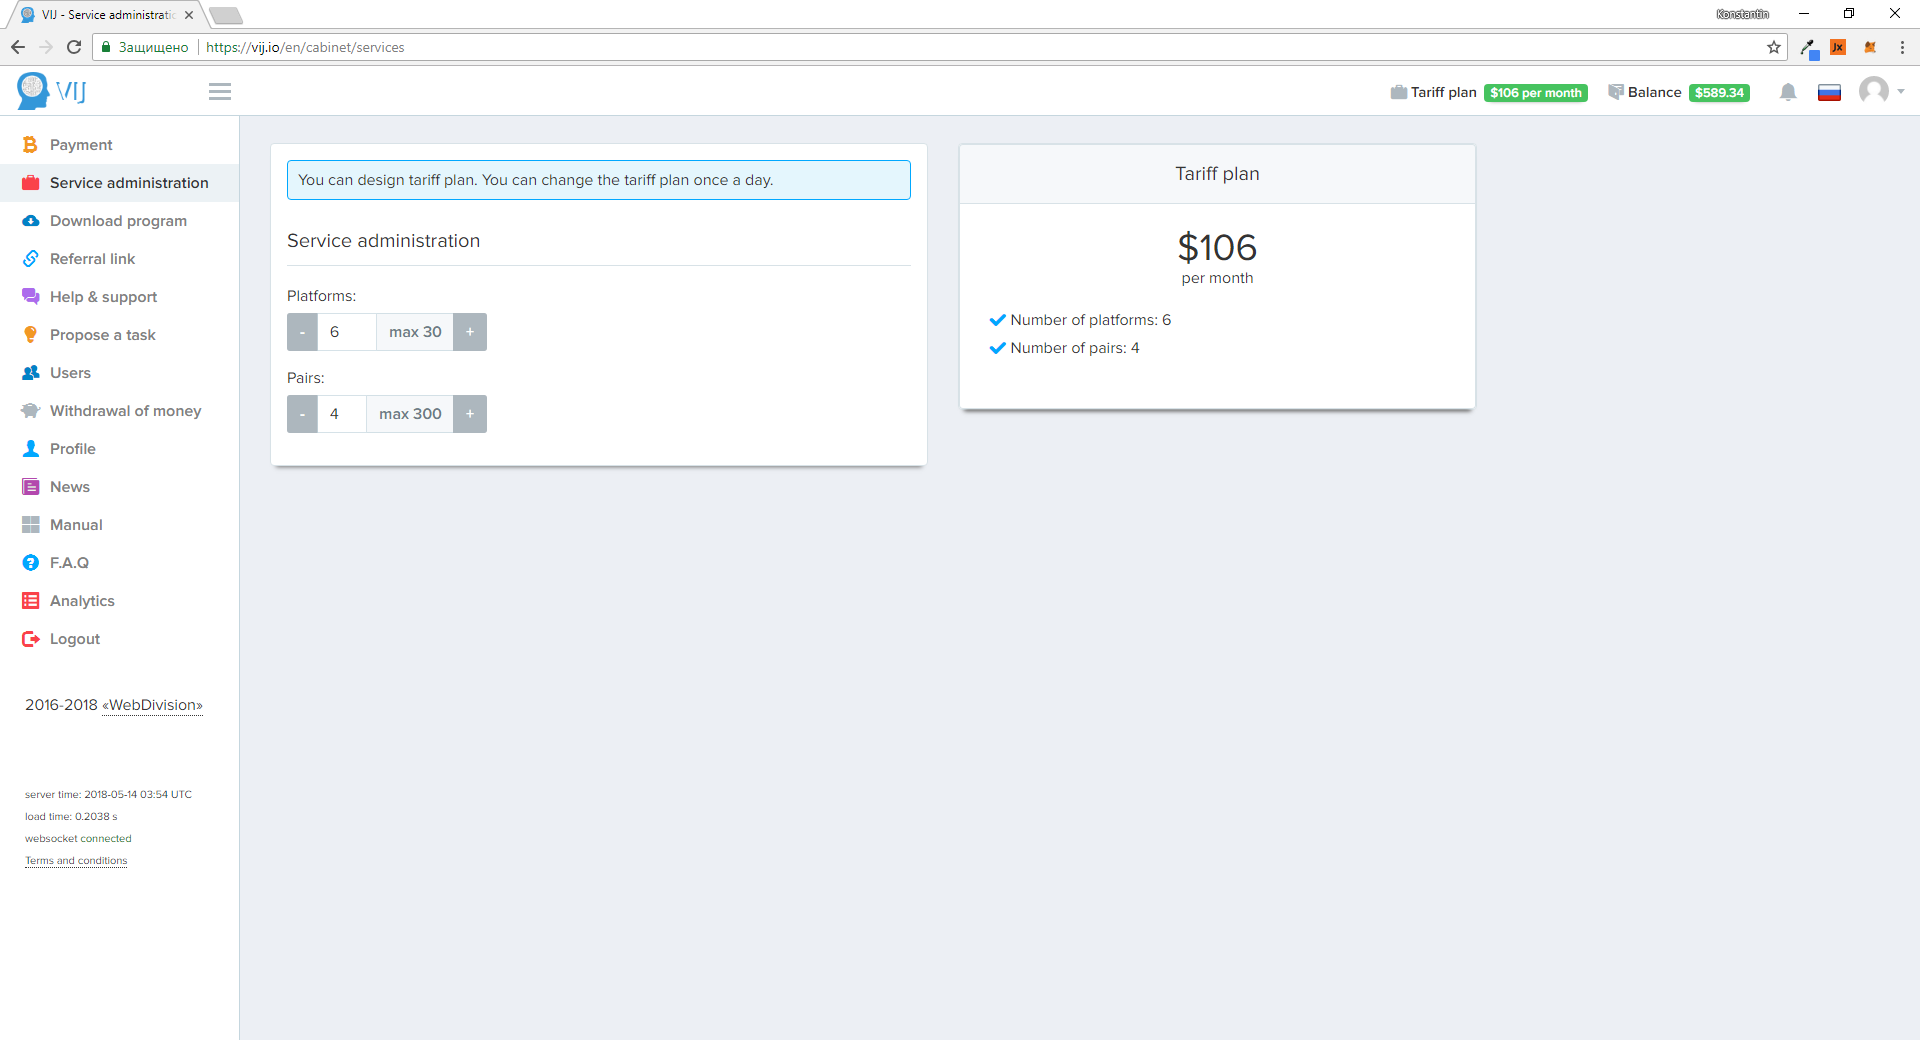Open Chrome's three-dot menu
Viewport: 1920px width, 1040px height.
(x=1902, y=47)
